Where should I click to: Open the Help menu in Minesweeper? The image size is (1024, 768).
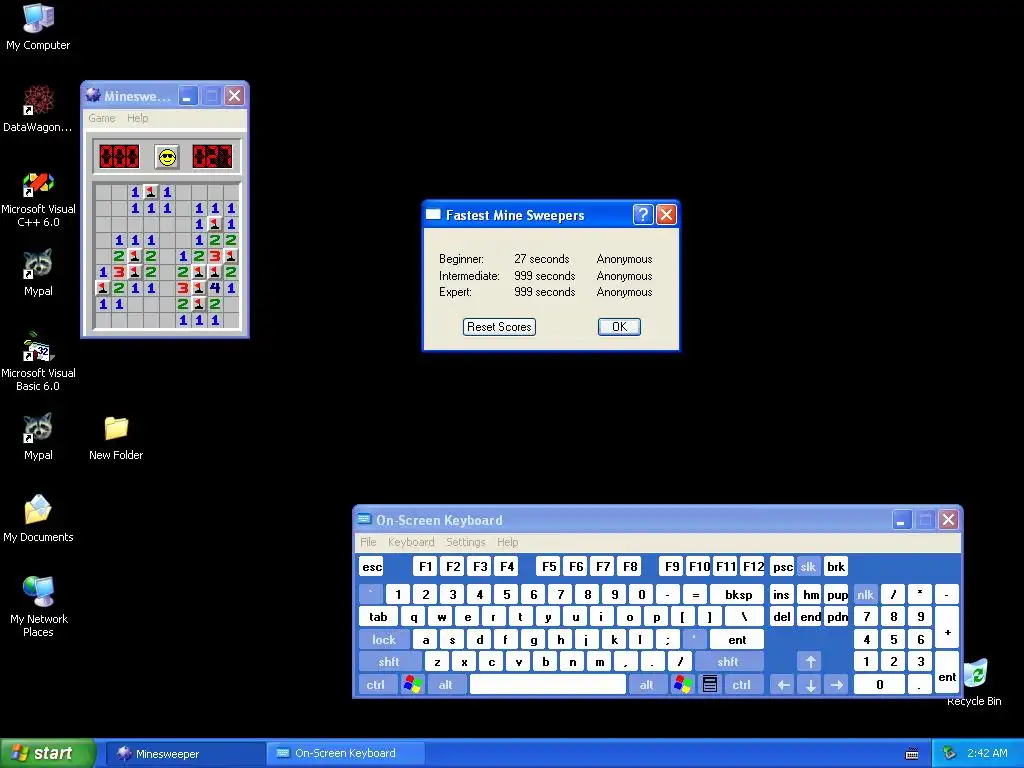[138, 118]
